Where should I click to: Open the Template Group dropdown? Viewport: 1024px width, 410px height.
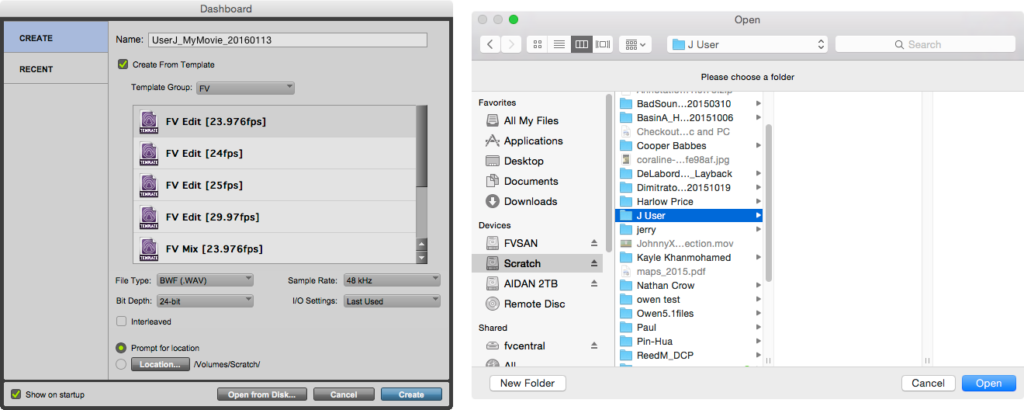246,87
